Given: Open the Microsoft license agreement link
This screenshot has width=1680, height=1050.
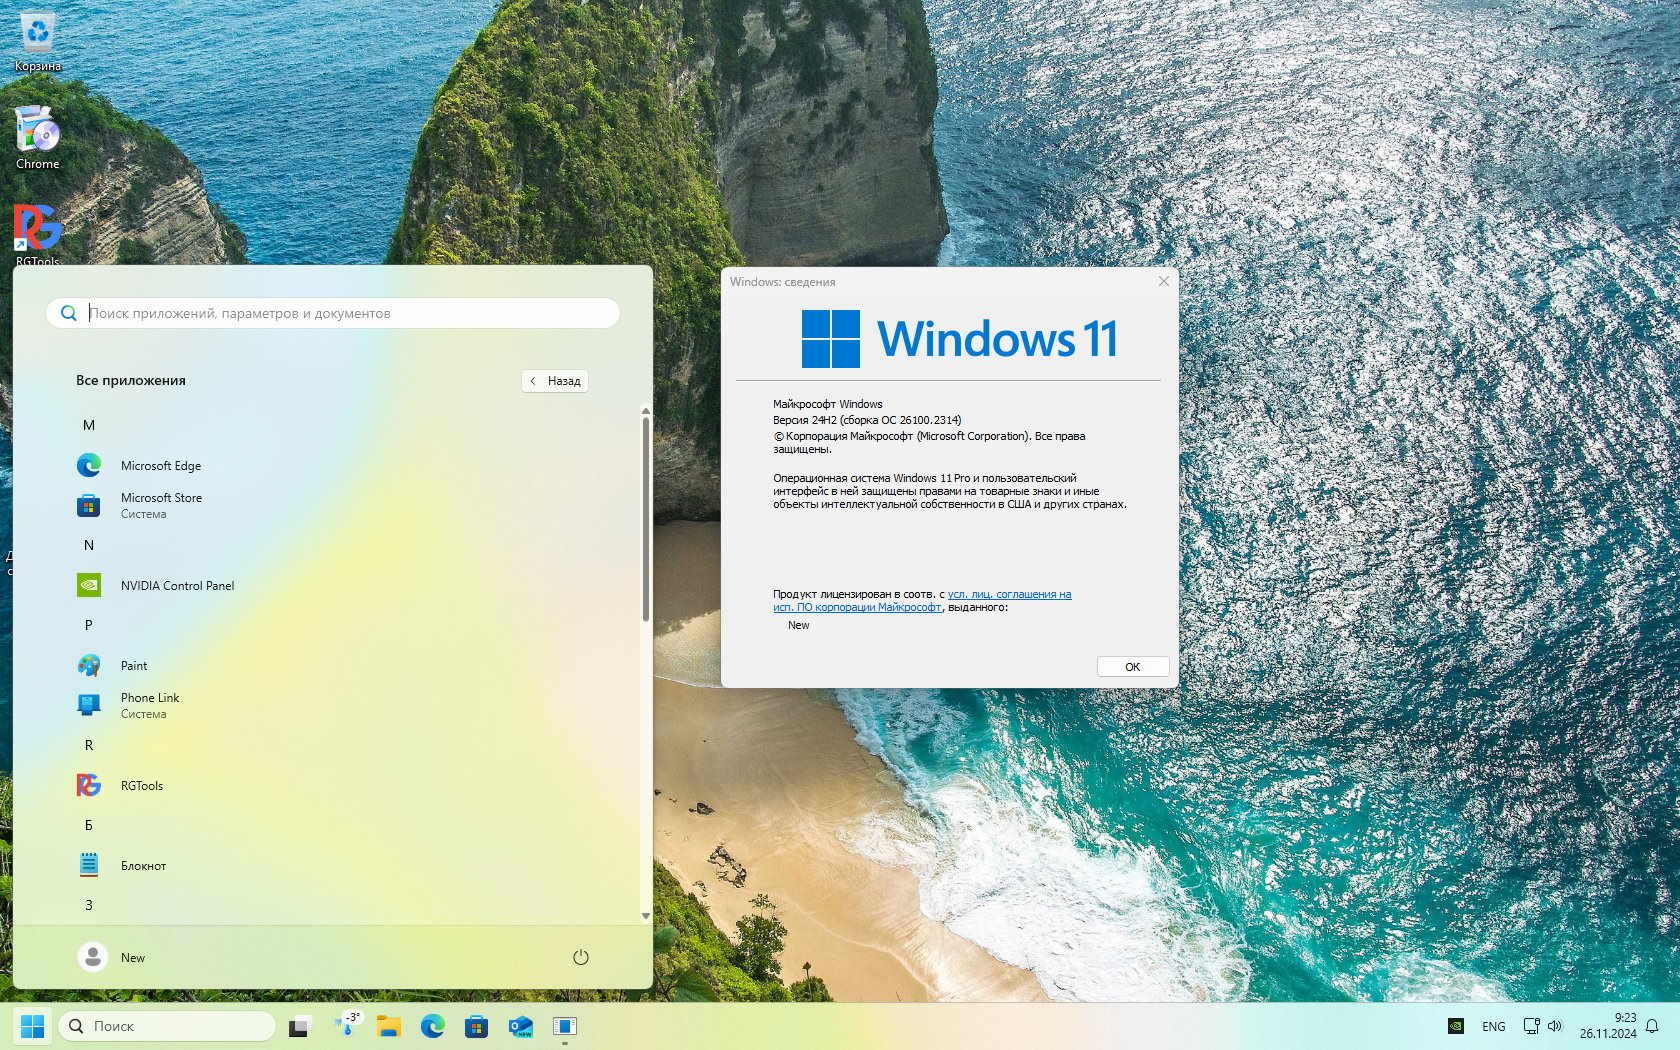Looking at the screenshot, I should (x=1008, y=595).
